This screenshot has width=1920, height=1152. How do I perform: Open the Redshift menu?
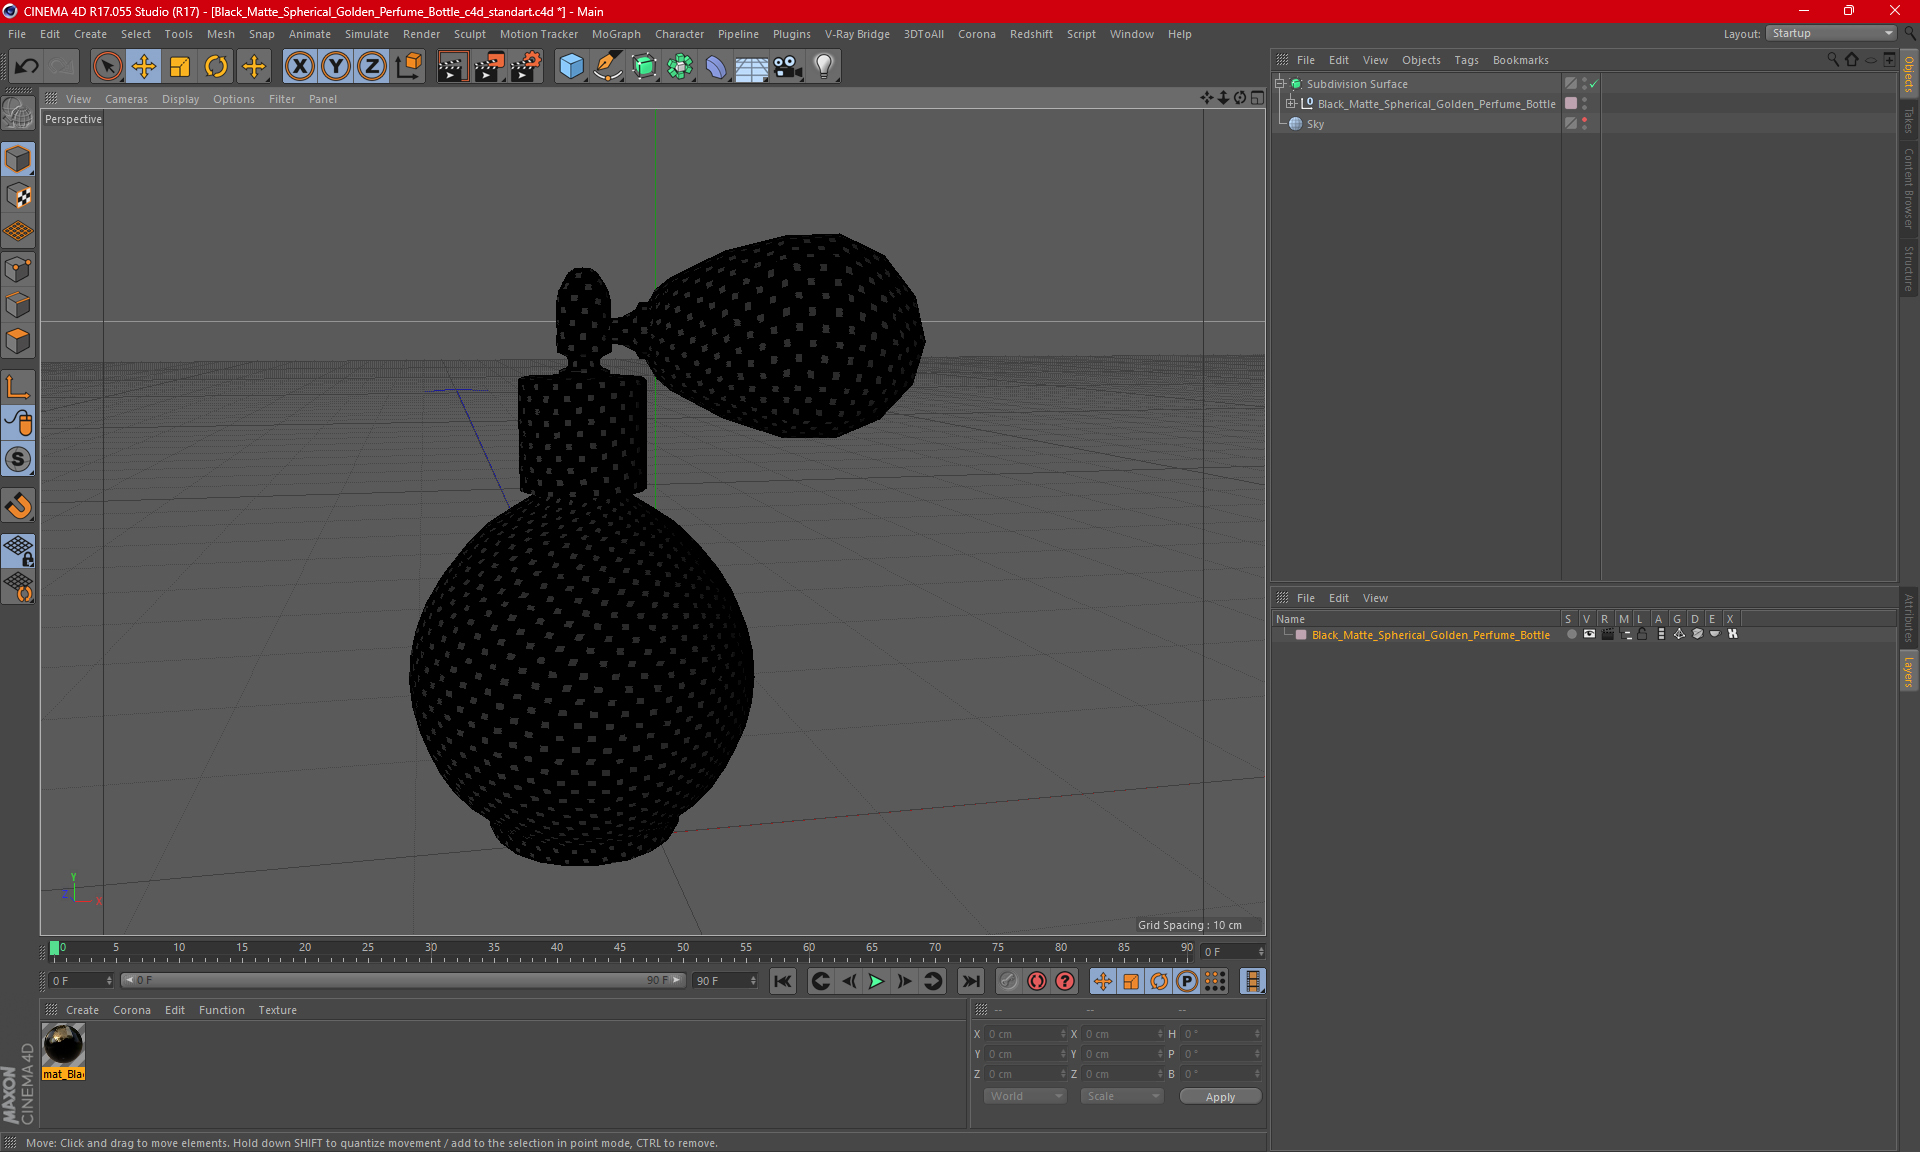pos(1031,34)
